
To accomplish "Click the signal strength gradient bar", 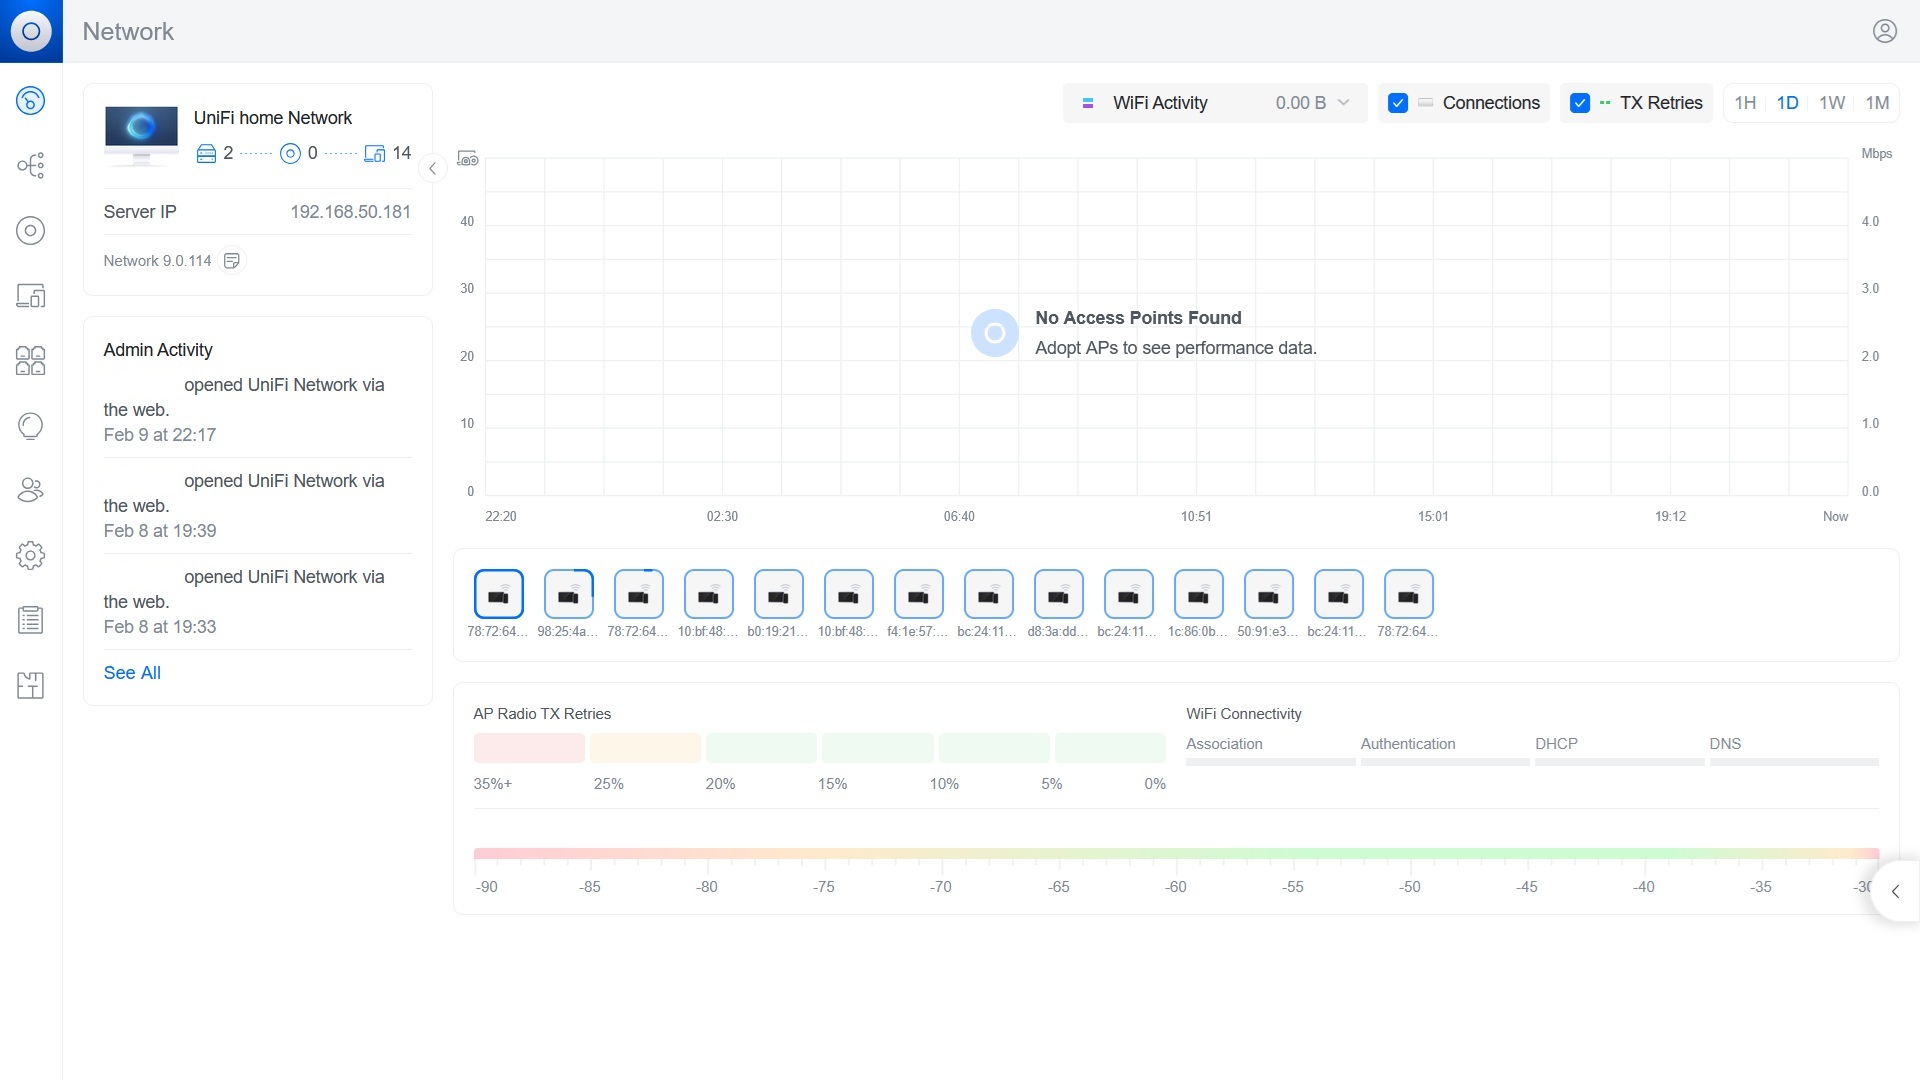I will pos(1176,854).
